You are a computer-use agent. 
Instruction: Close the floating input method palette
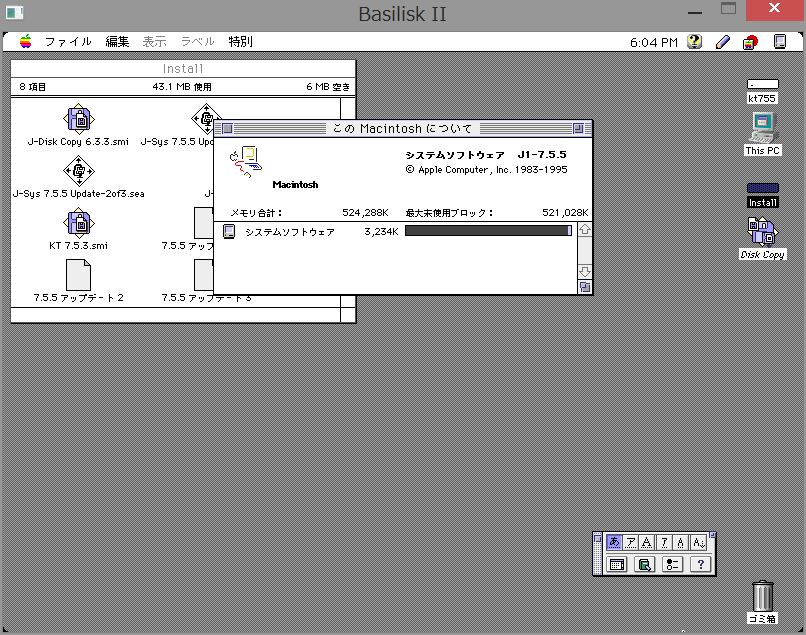tap(597, 538)
